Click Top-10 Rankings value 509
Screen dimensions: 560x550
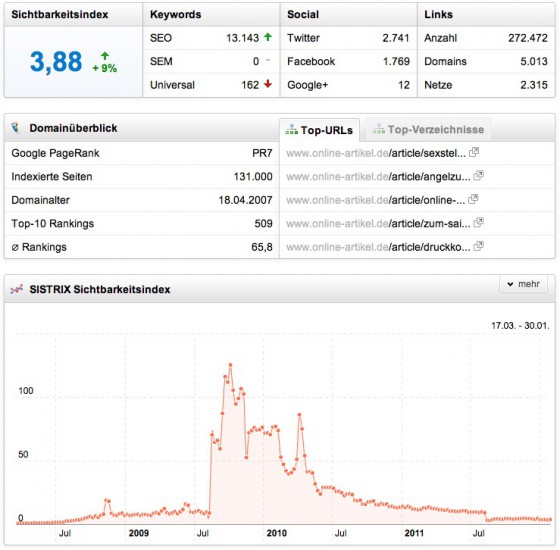click(264, 224)
